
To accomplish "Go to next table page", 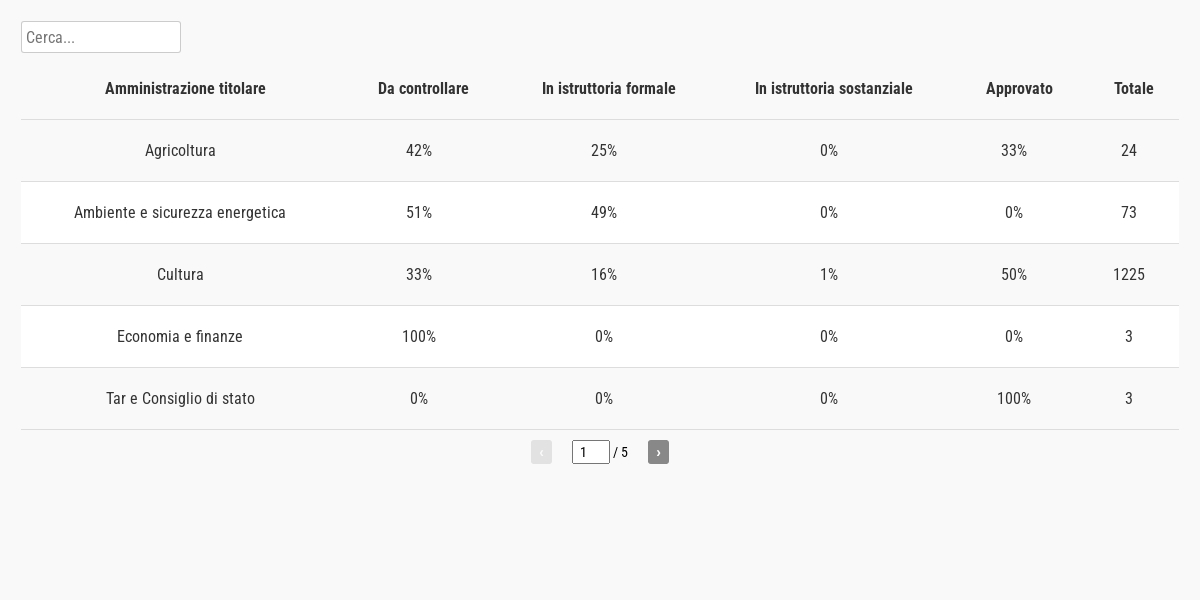I will click(658, 452).
